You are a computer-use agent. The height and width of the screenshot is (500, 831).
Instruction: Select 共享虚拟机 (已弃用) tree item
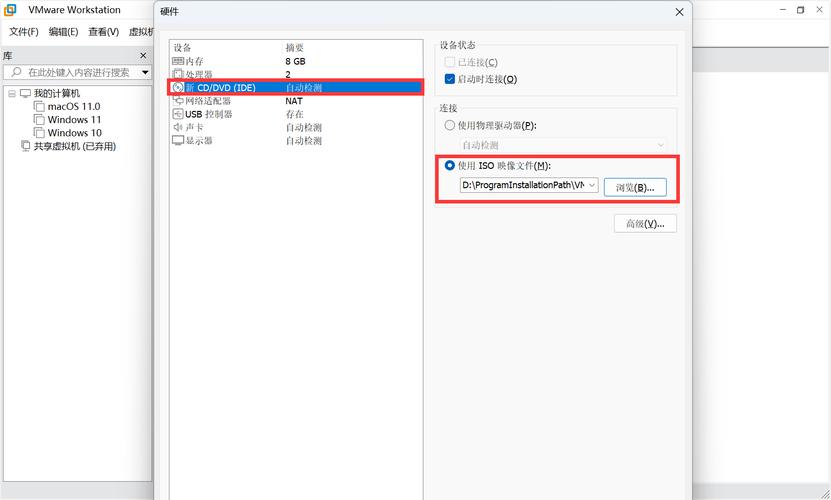75,146
